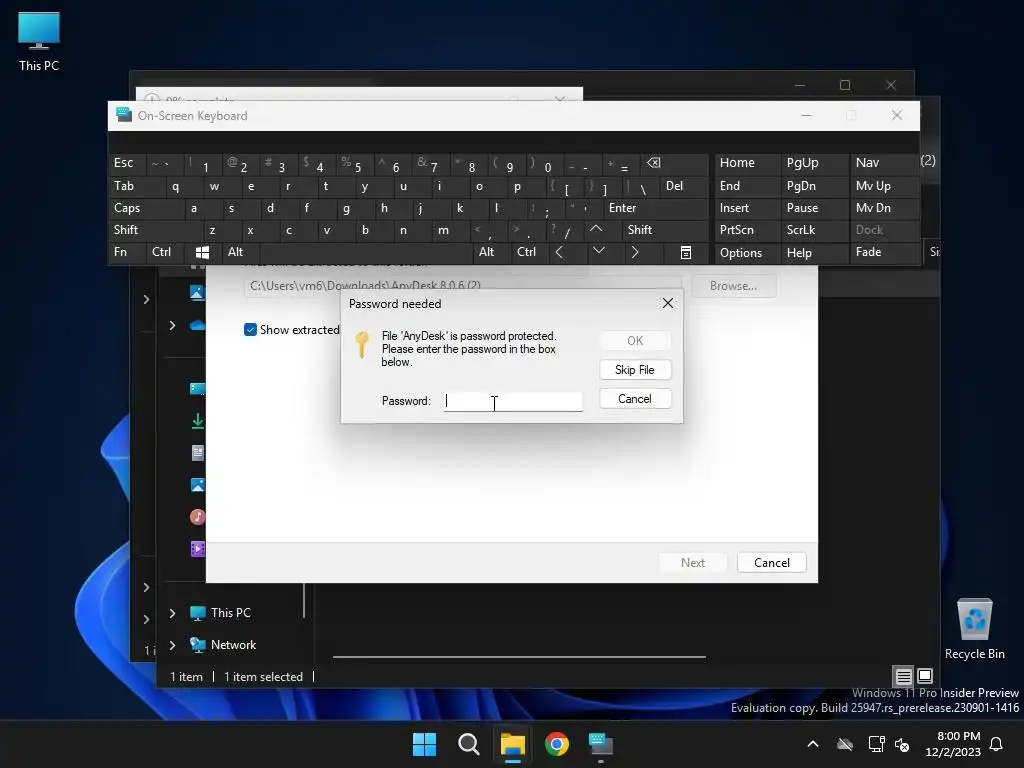Show hidden system tray icons
Viewport: 1024px width, 768px height.
point(813,744)
